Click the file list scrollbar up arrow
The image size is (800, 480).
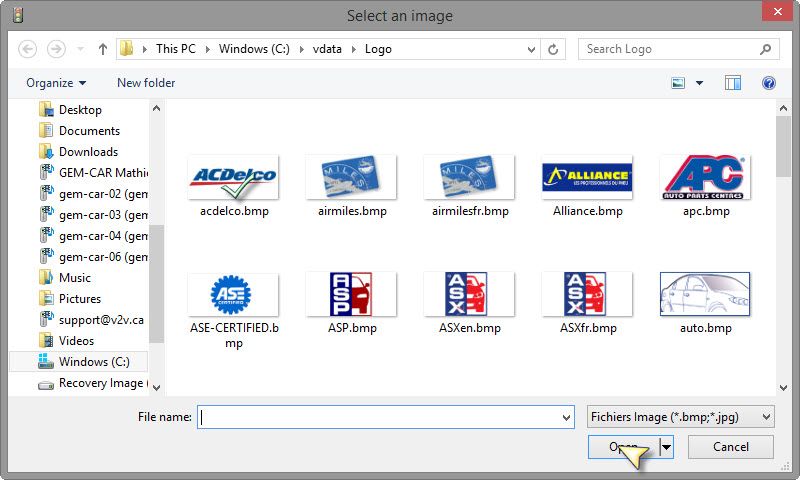(784, 108)
